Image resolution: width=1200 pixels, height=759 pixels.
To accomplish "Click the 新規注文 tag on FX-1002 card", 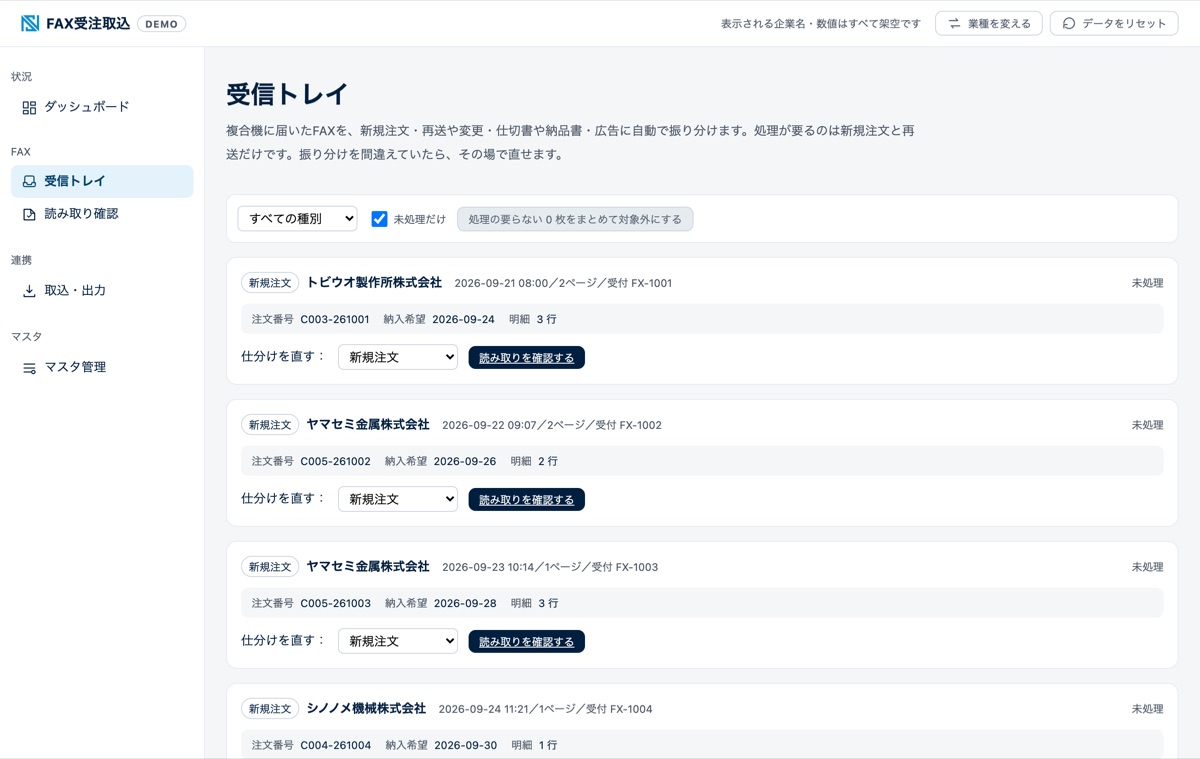I will [270, 425].
